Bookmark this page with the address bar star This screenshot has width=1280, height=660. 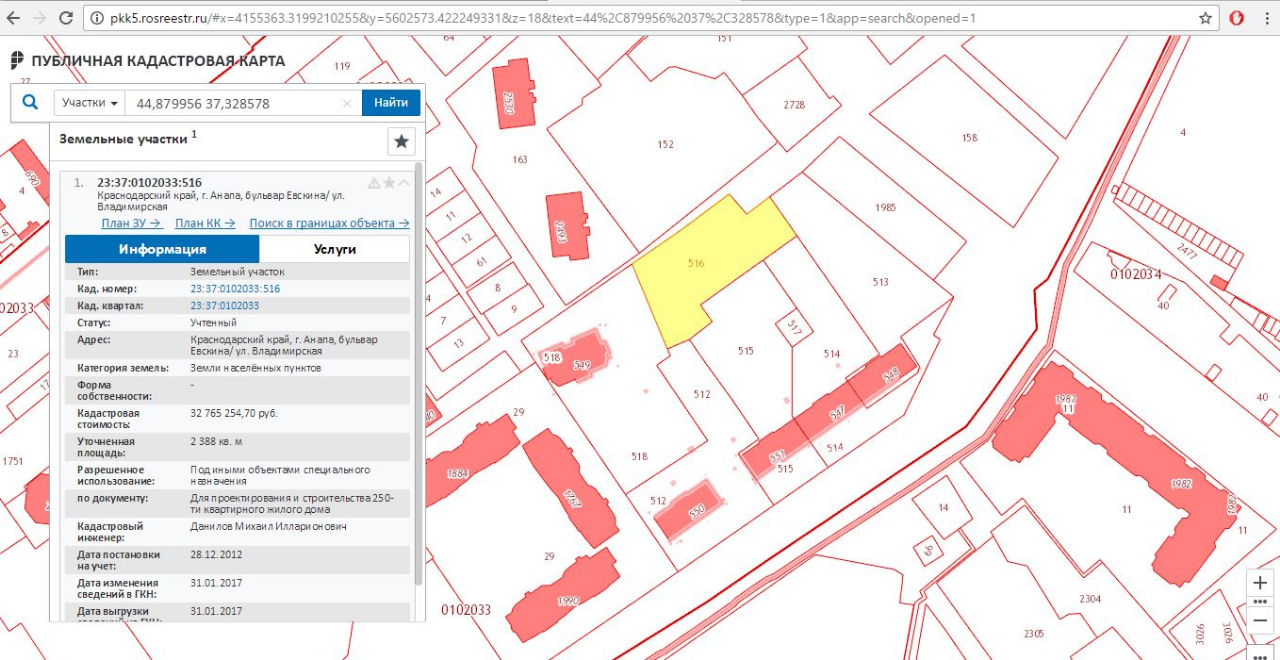pyautogui.click(x=1206, y=18)
